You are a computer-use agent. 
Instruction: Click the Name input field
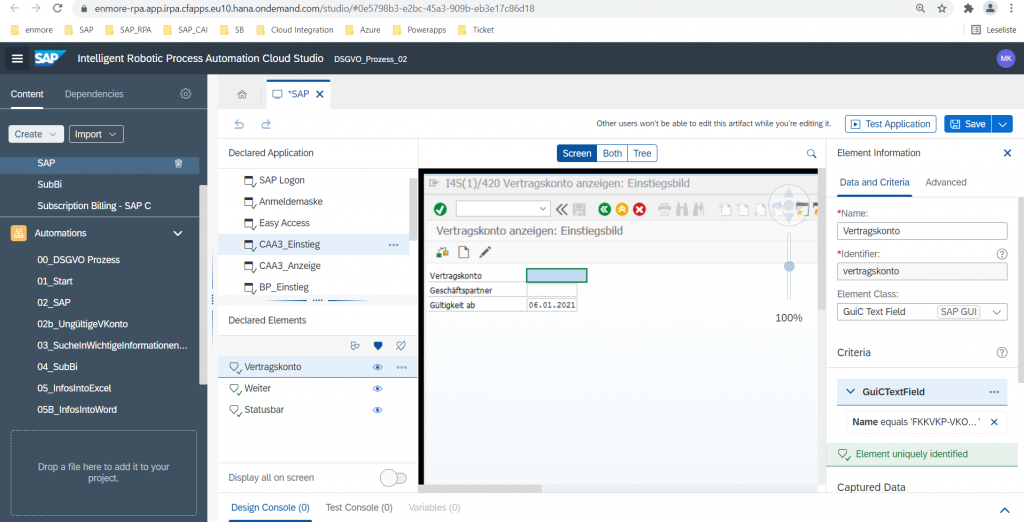pos(921,231)
